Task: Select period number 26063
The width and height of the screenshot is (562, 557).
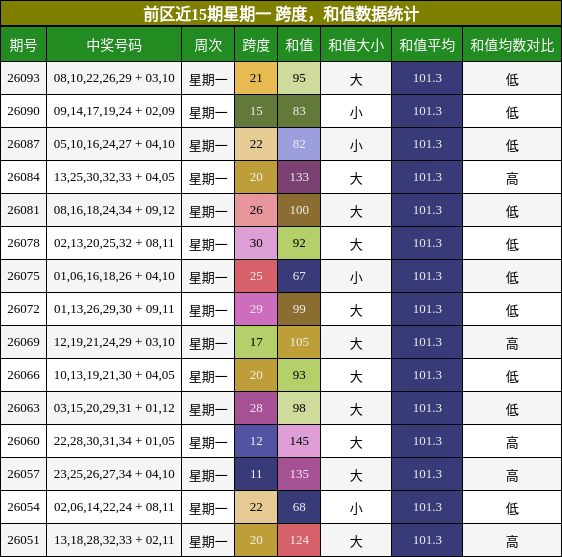Action: click(23, 408)
